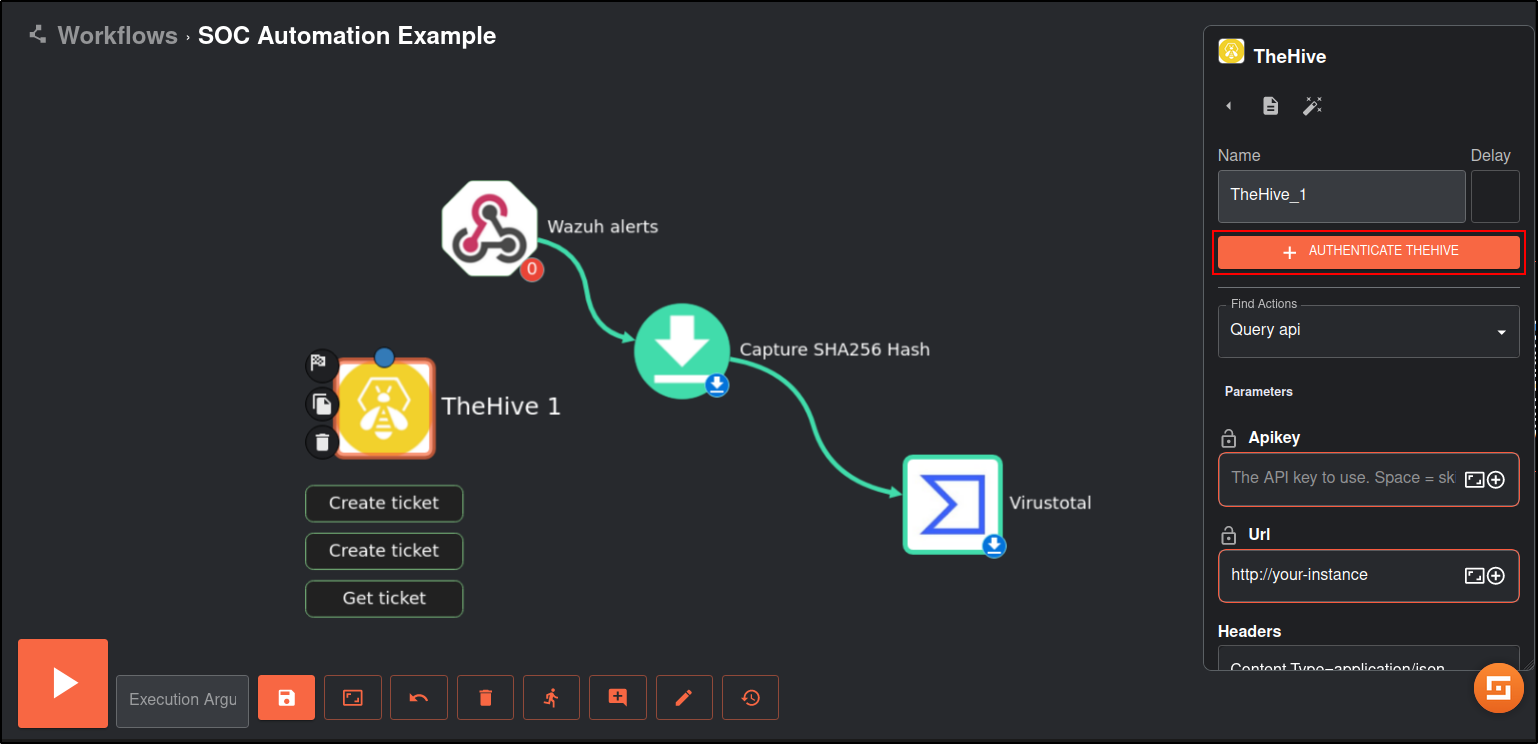Image resolution: width=1538 pixels, height=744 pixels.
Task: Add a comment to the workflow
Action: 618,698
